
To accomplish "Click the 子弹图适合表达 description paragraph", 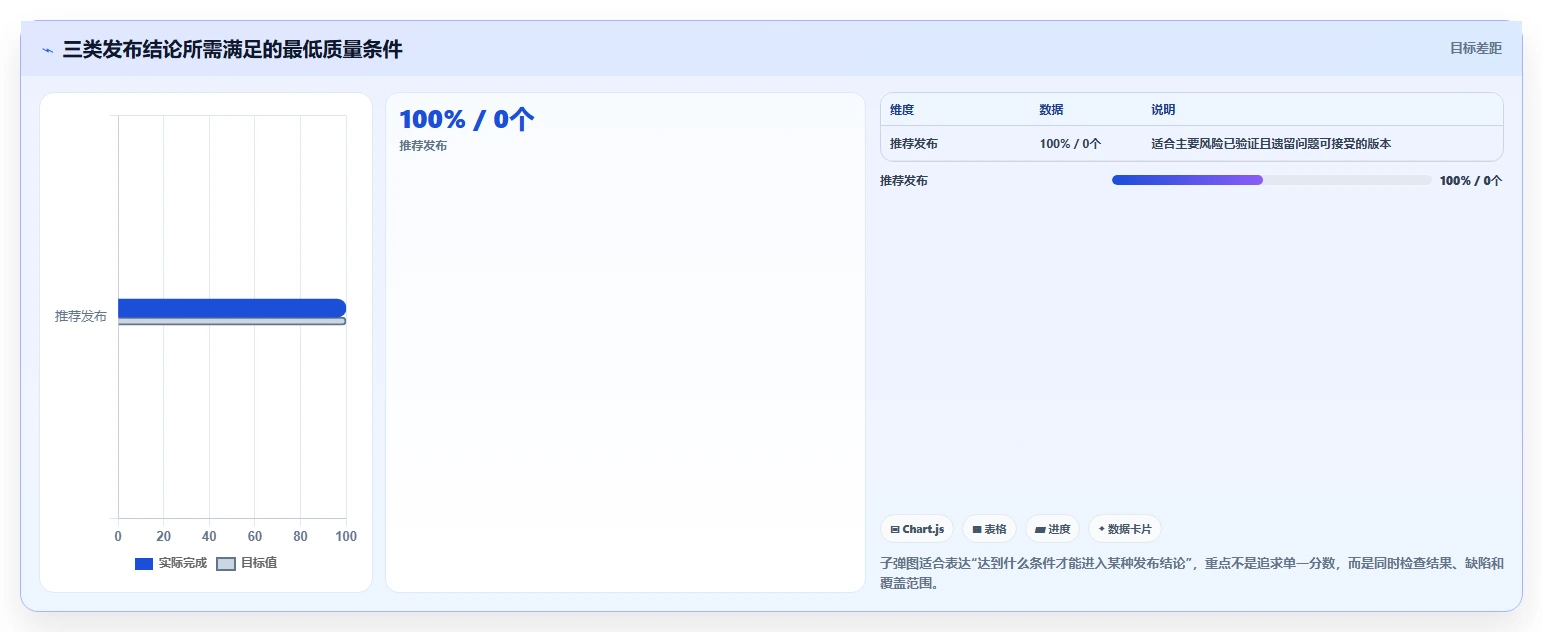I will [x=1191, y=573].
